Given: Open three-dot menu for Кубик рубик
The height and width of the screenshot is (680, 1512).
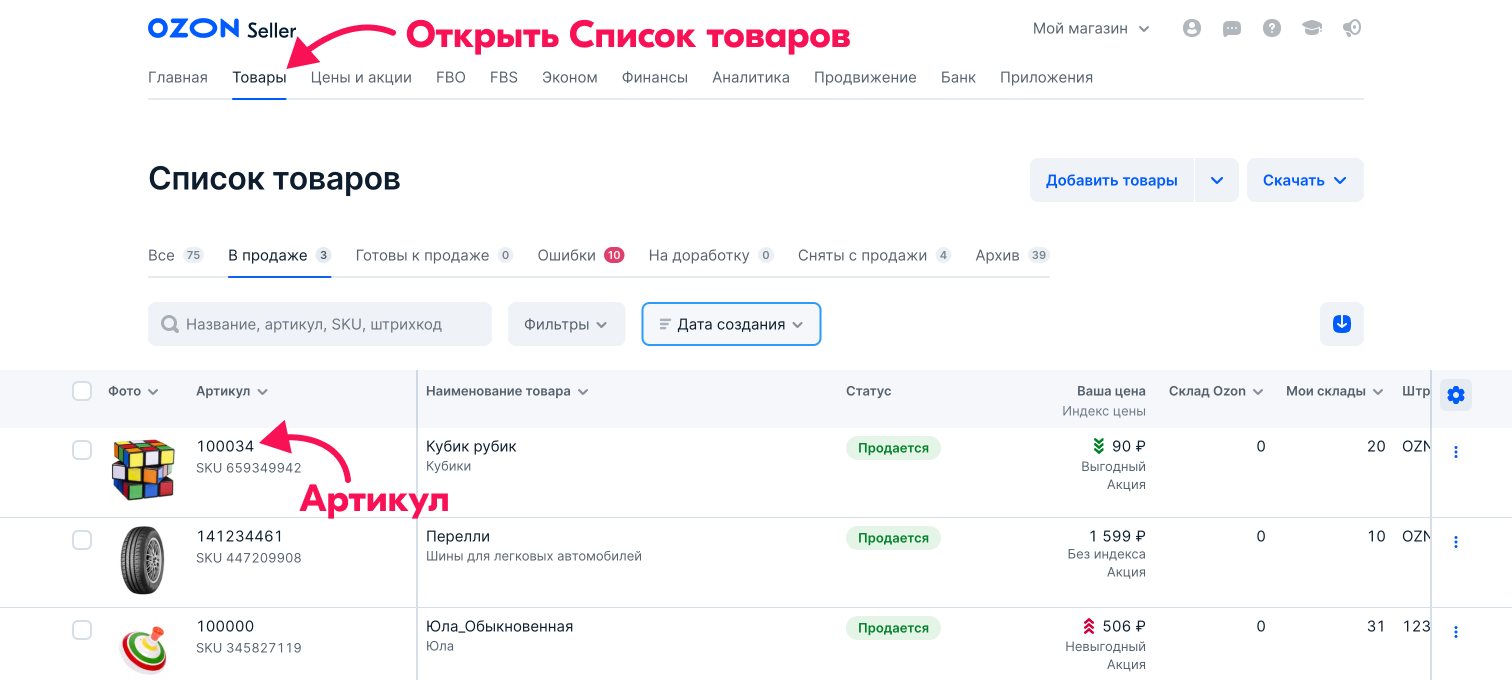Looking at the screenshot, I should pyautogui.click(x=1456, y=452).
